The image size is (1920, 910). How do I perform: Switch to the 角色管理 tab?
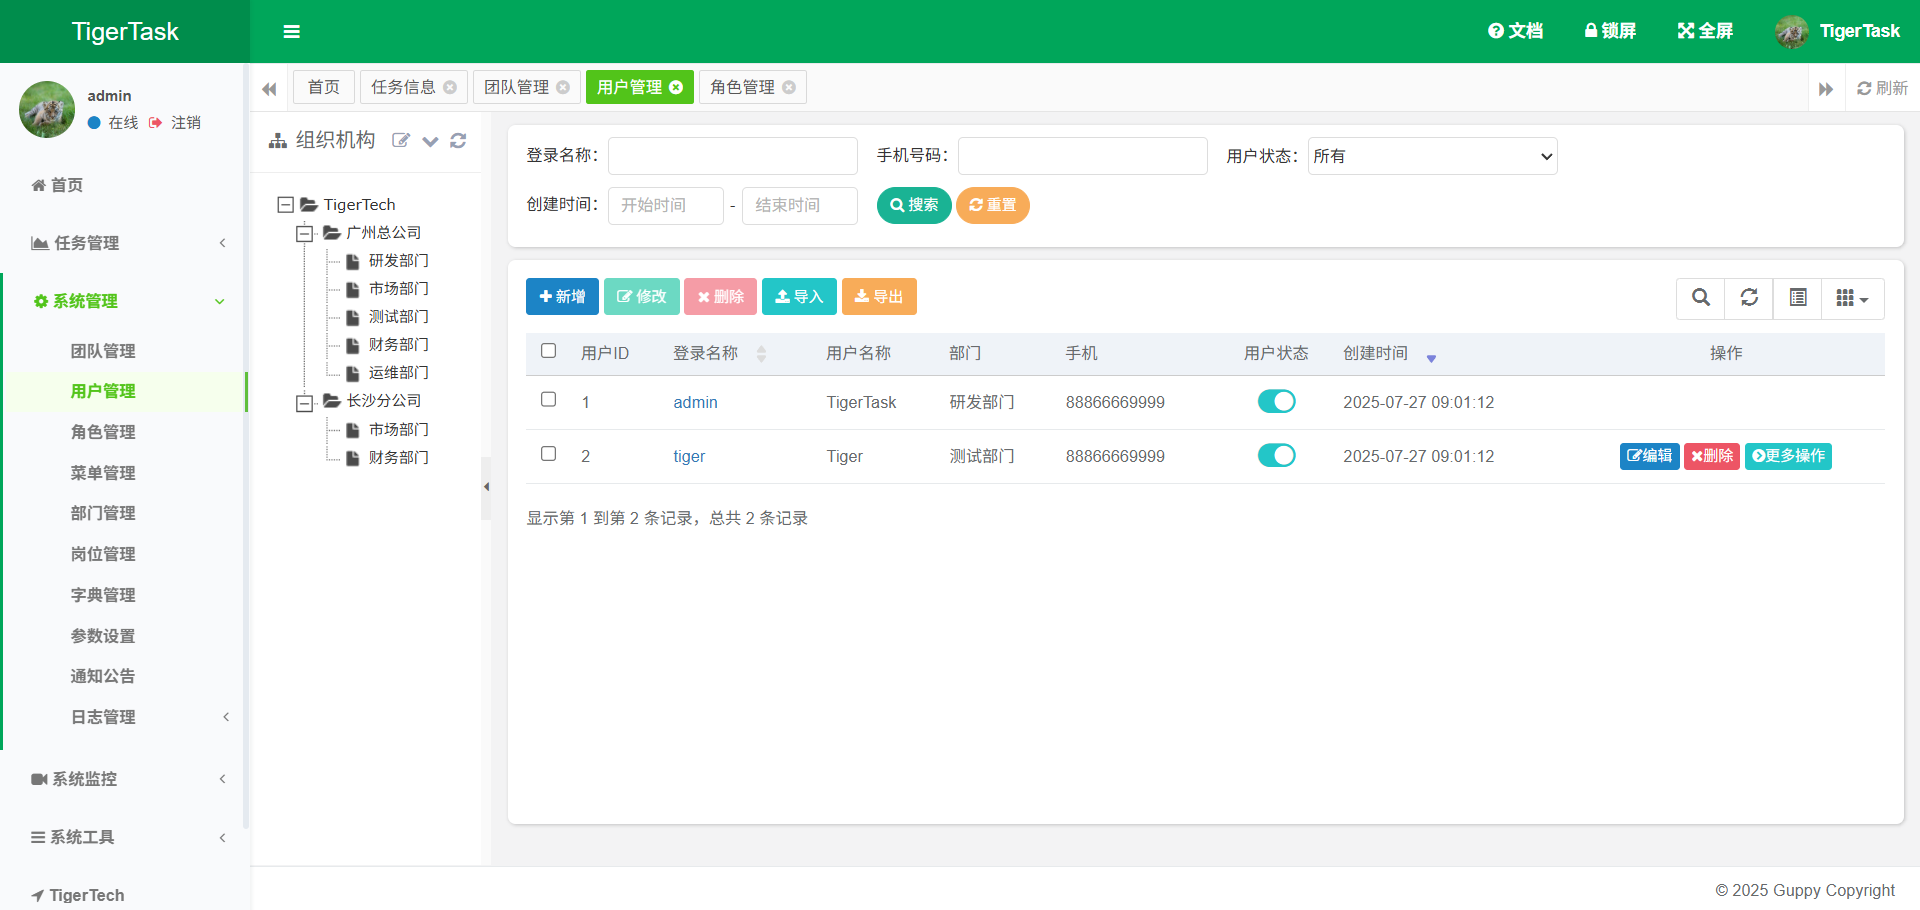pos(742,88)
